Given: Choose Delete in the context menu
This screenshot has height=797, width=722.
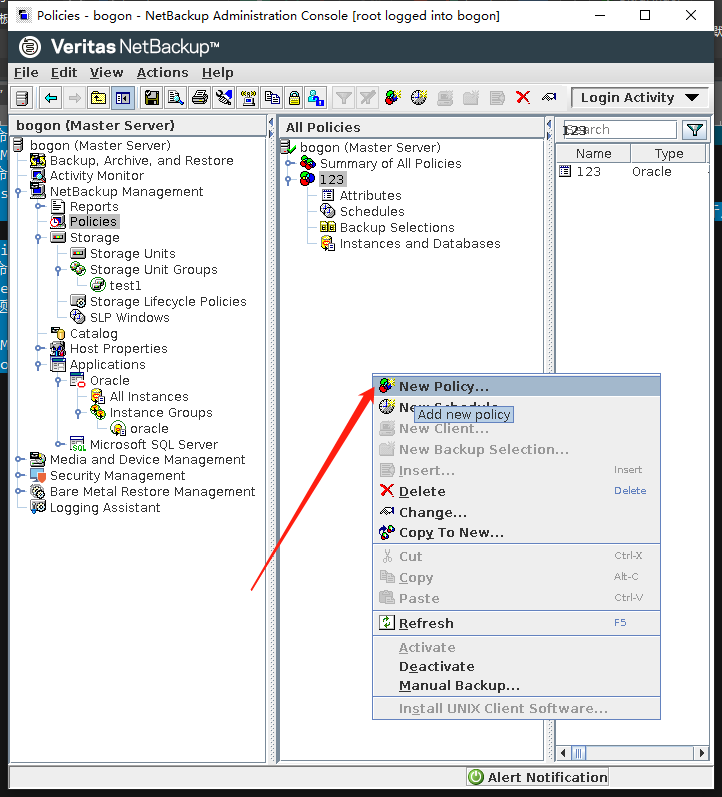Looking at the screenshot, I should tap(517, 491).
